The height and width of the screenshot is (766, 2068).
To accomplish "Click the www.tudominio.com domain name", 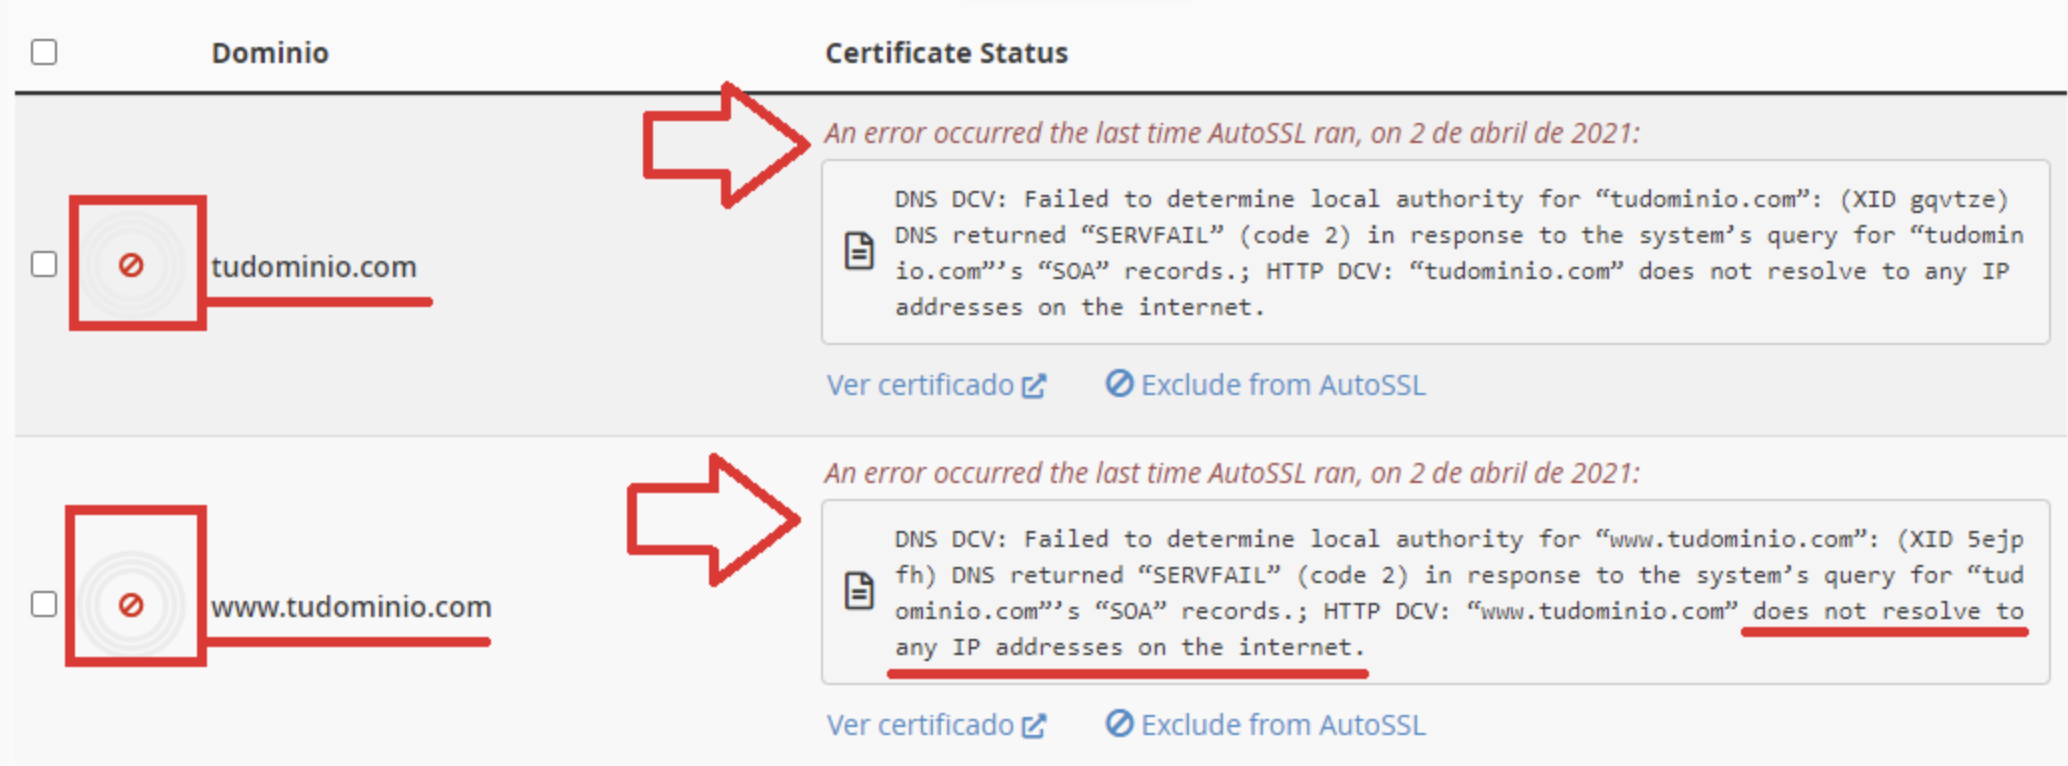I will pos(351,607).
